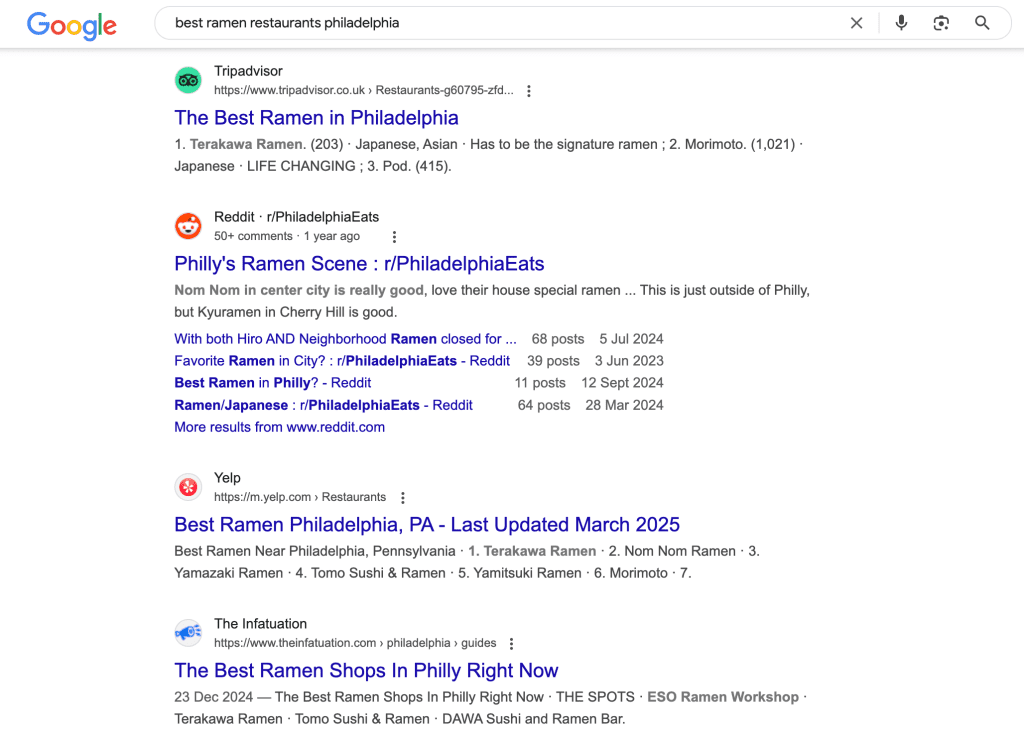Screen dimensions: 1024x740
Task: Start voice search with microphone icon
Action: pyautogui.click(x=901, y=23)
